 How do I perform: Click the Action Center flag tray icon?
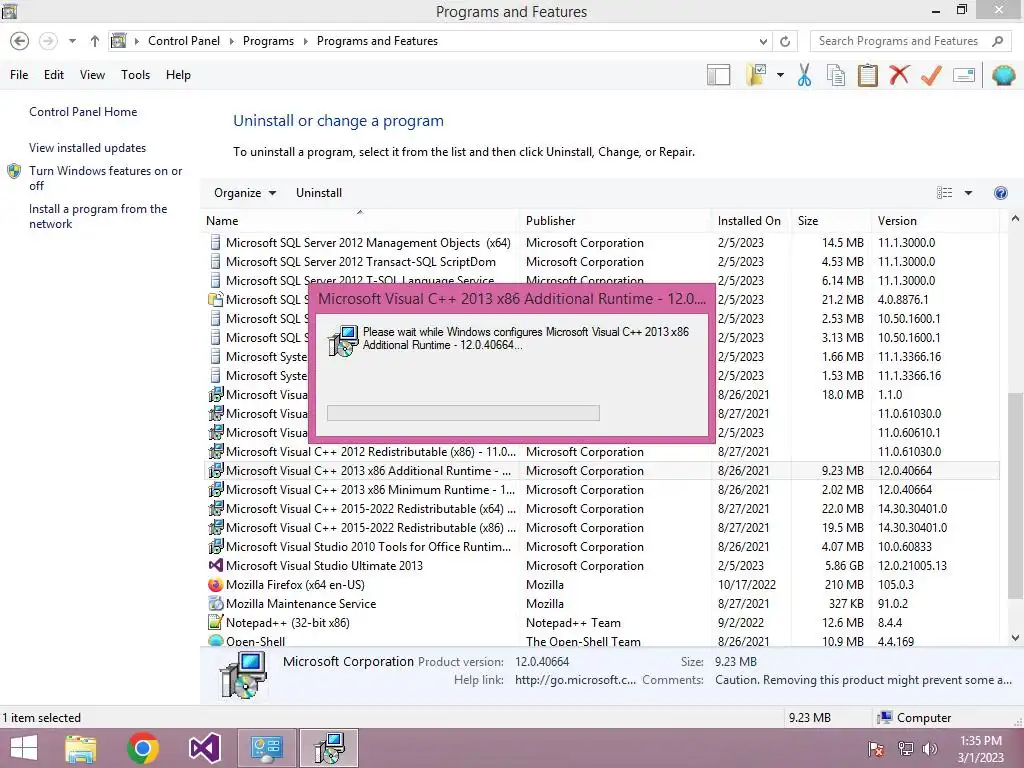(876, 749)
